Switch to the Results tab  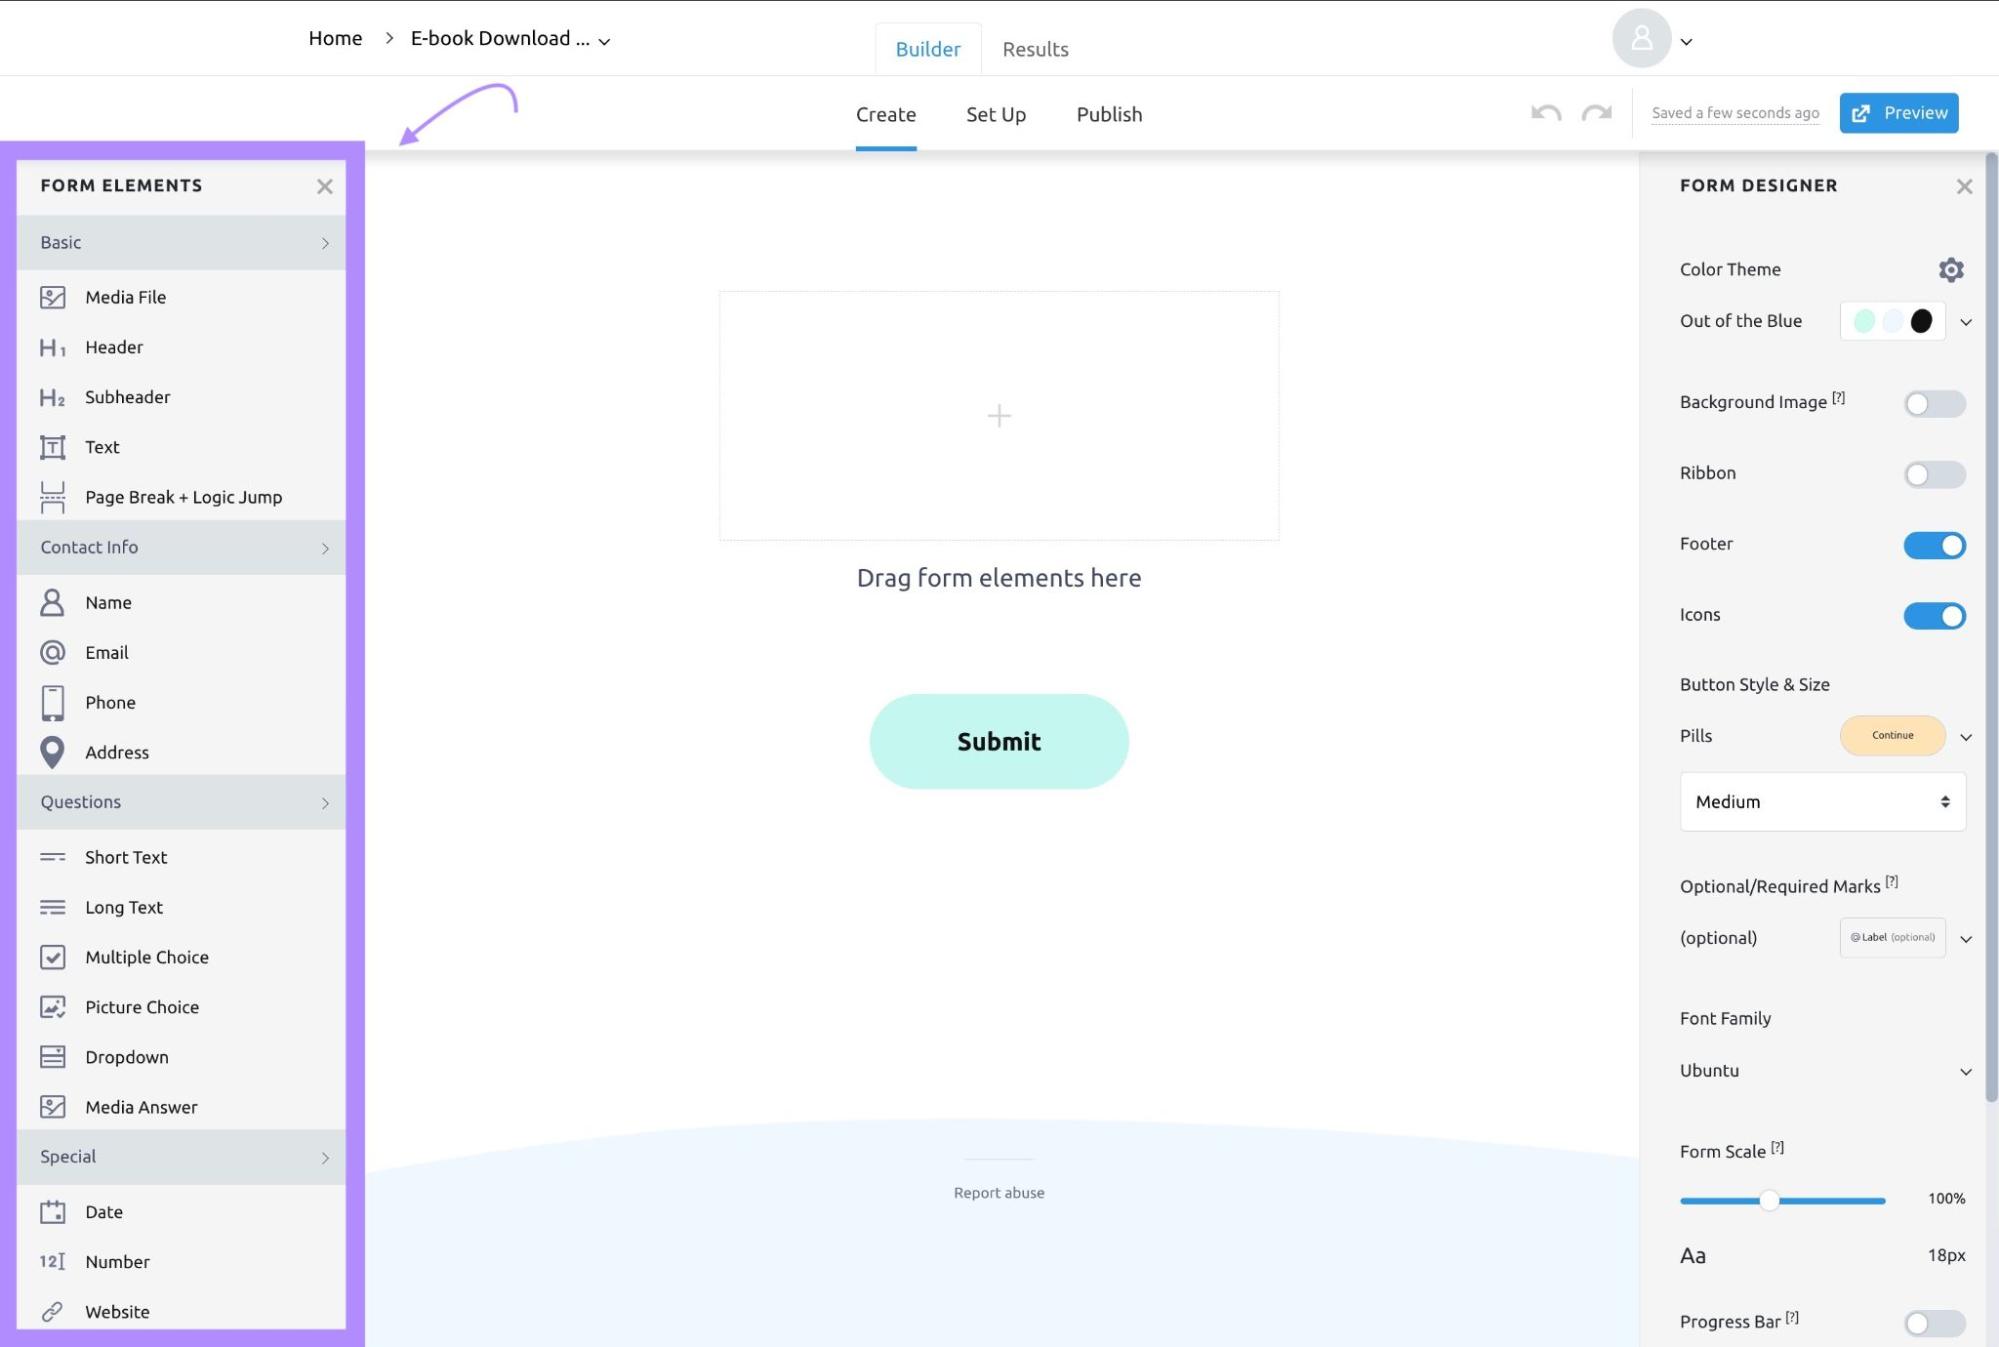[x=1035, y=48]
